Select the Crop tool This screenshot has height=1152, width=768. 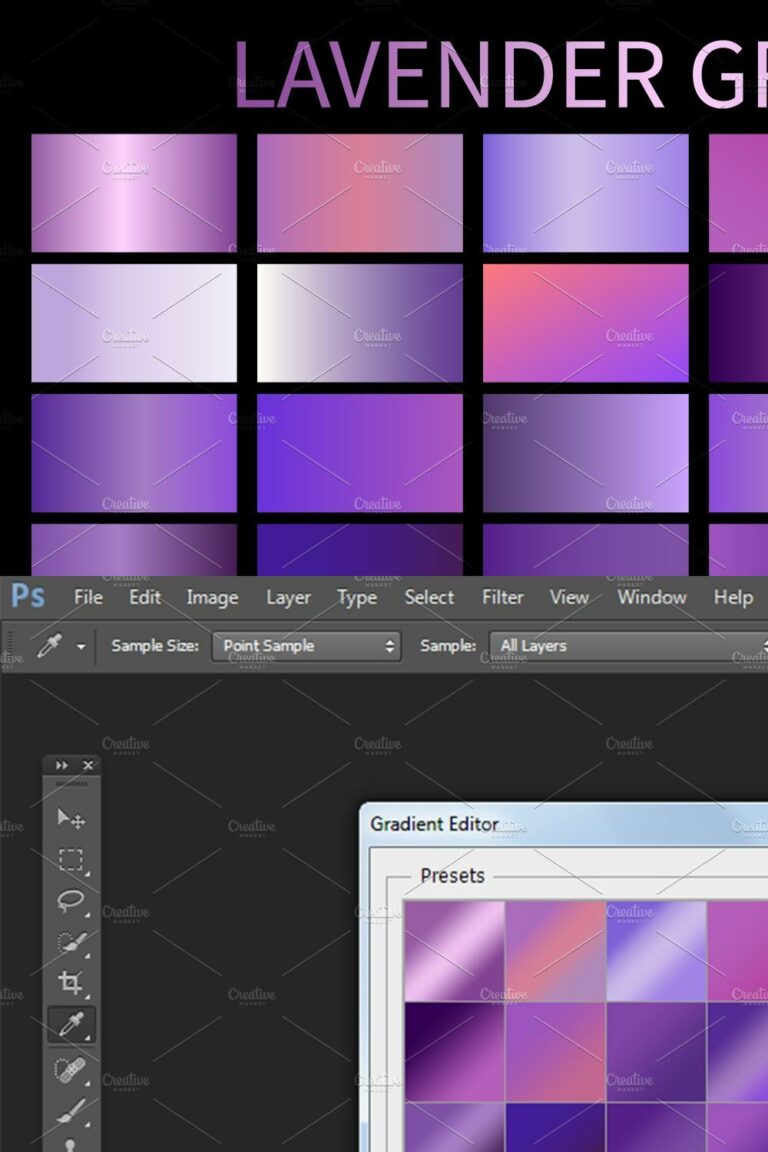(x=71, y=982)
